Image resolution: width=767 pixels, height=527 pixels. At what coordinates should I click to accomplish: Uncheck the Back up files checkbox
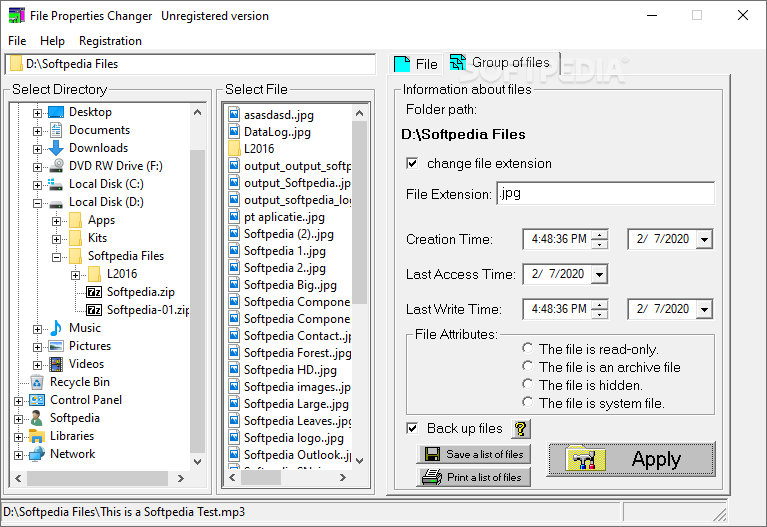click(x=412, y=429)
